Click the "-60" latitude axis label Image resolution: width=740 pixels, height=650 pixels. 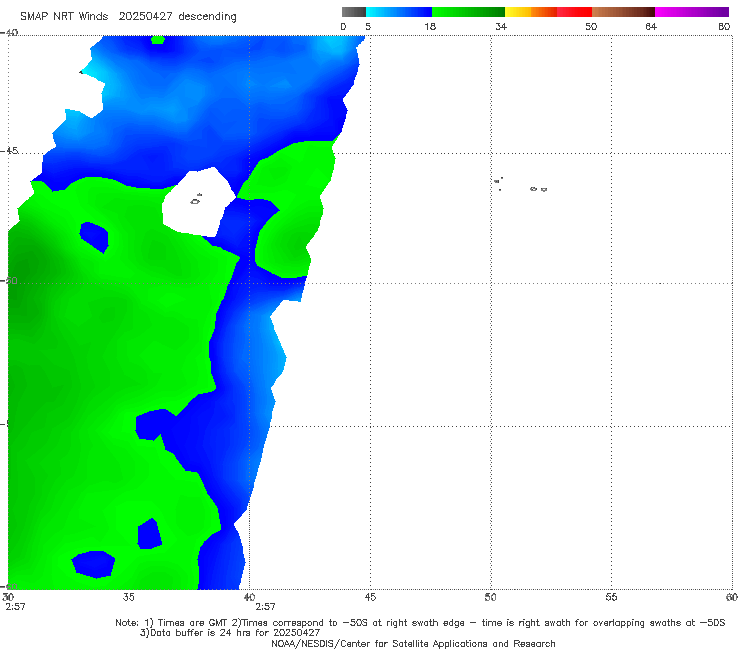tap(9, 586)
